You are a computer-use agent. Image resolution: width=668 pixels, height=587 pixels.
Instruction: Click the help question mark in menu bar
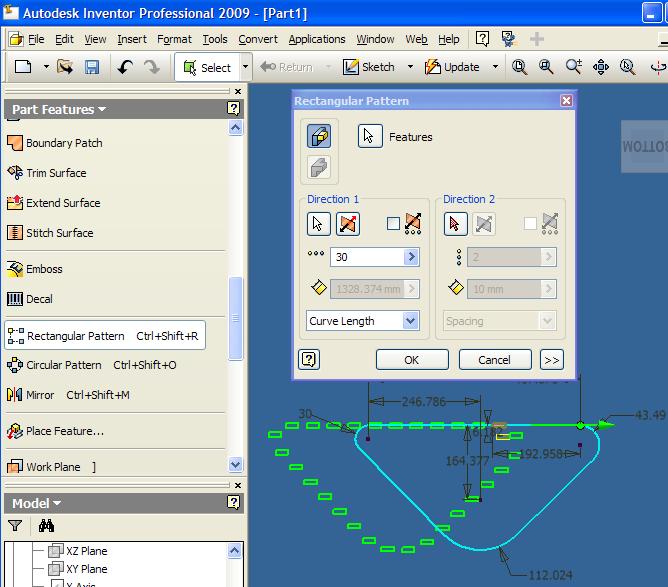(482, 39)
